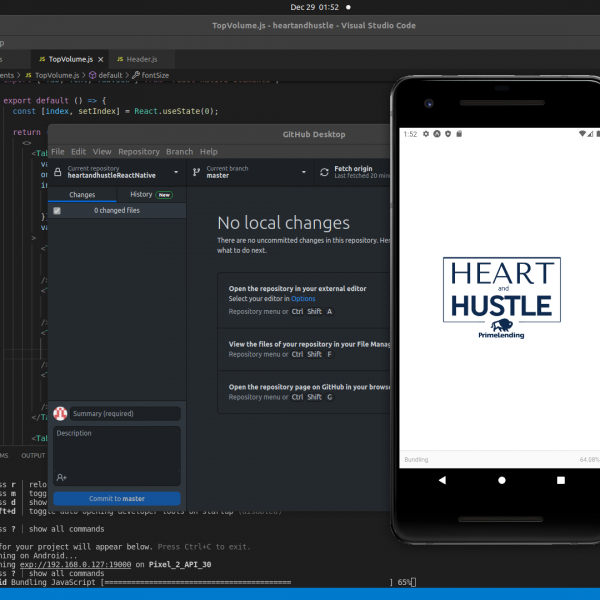Click the New badge on History tab
The width and height of the screenshot is (600, 600).
coord(164,195)
